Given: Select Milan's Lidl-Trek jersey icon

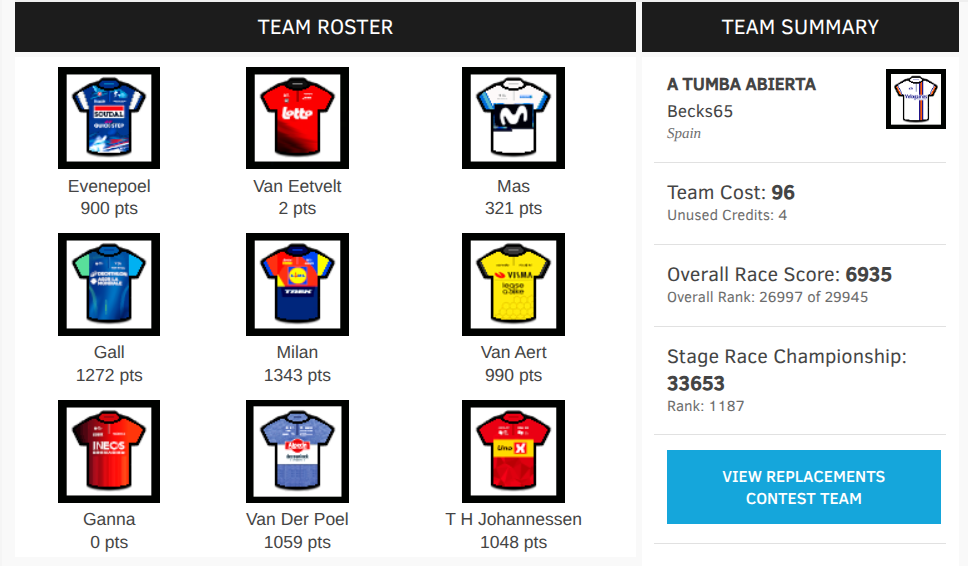Looking at the screenshot, I should (297, 285).
